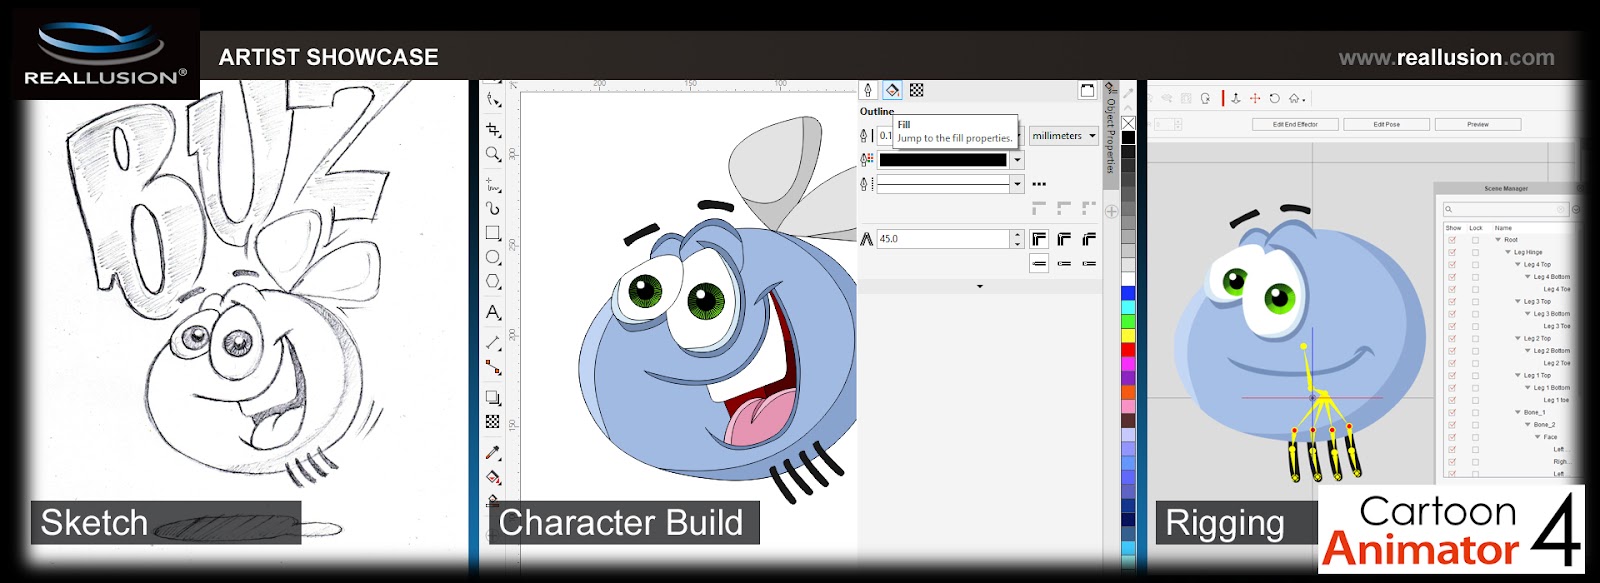Select the Text tool
The height and width of the screenshot is (583, 1600).
tap(493, 313)
